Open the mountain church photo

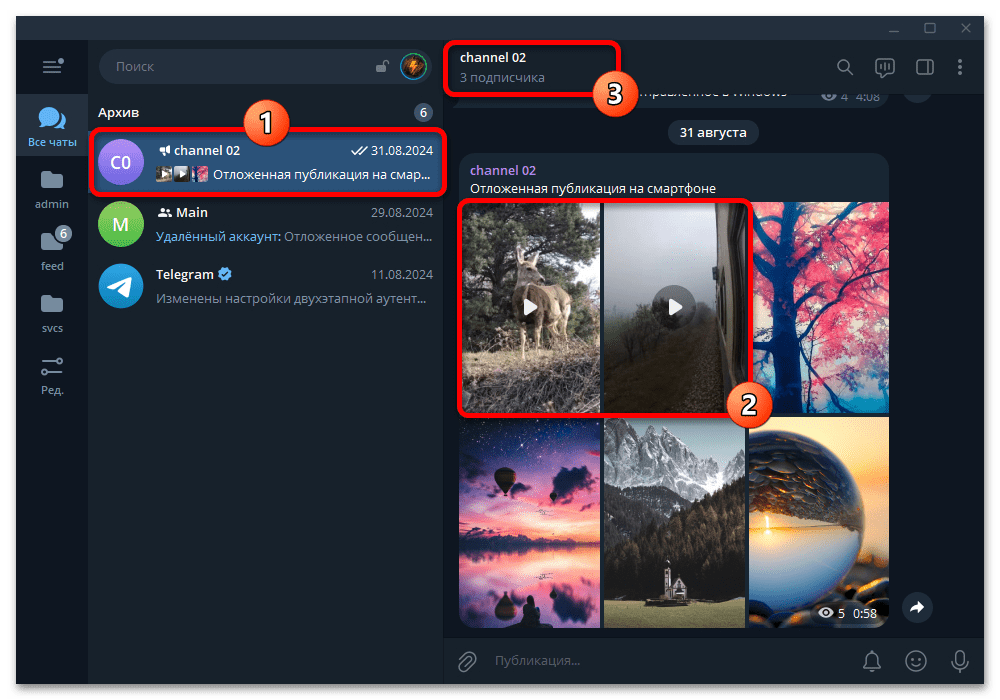(674, 523)
